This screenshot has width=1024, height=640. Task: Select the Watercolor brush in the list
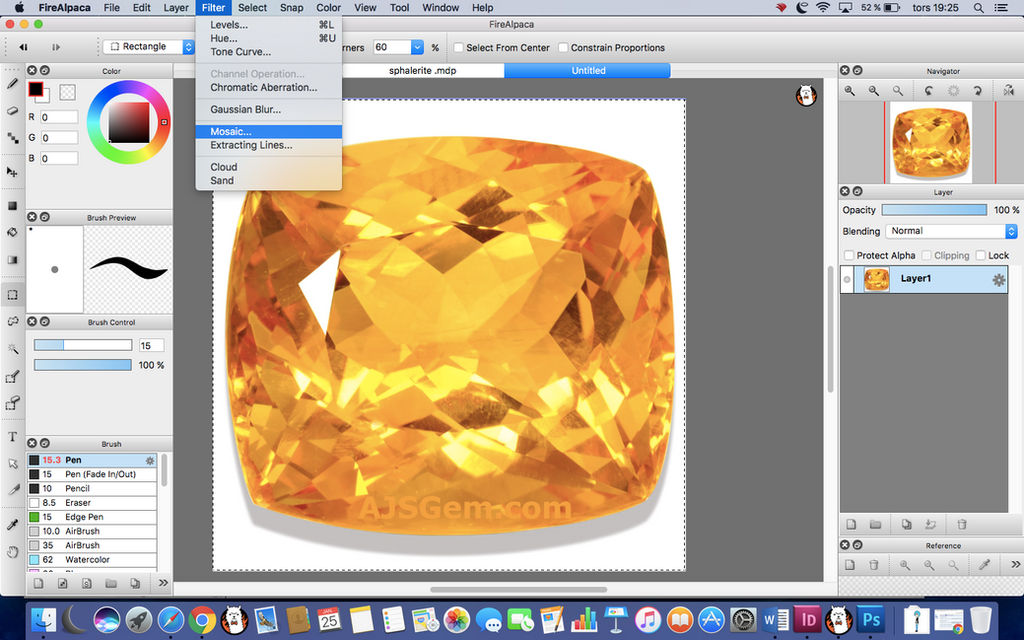[x=92, y=560]
